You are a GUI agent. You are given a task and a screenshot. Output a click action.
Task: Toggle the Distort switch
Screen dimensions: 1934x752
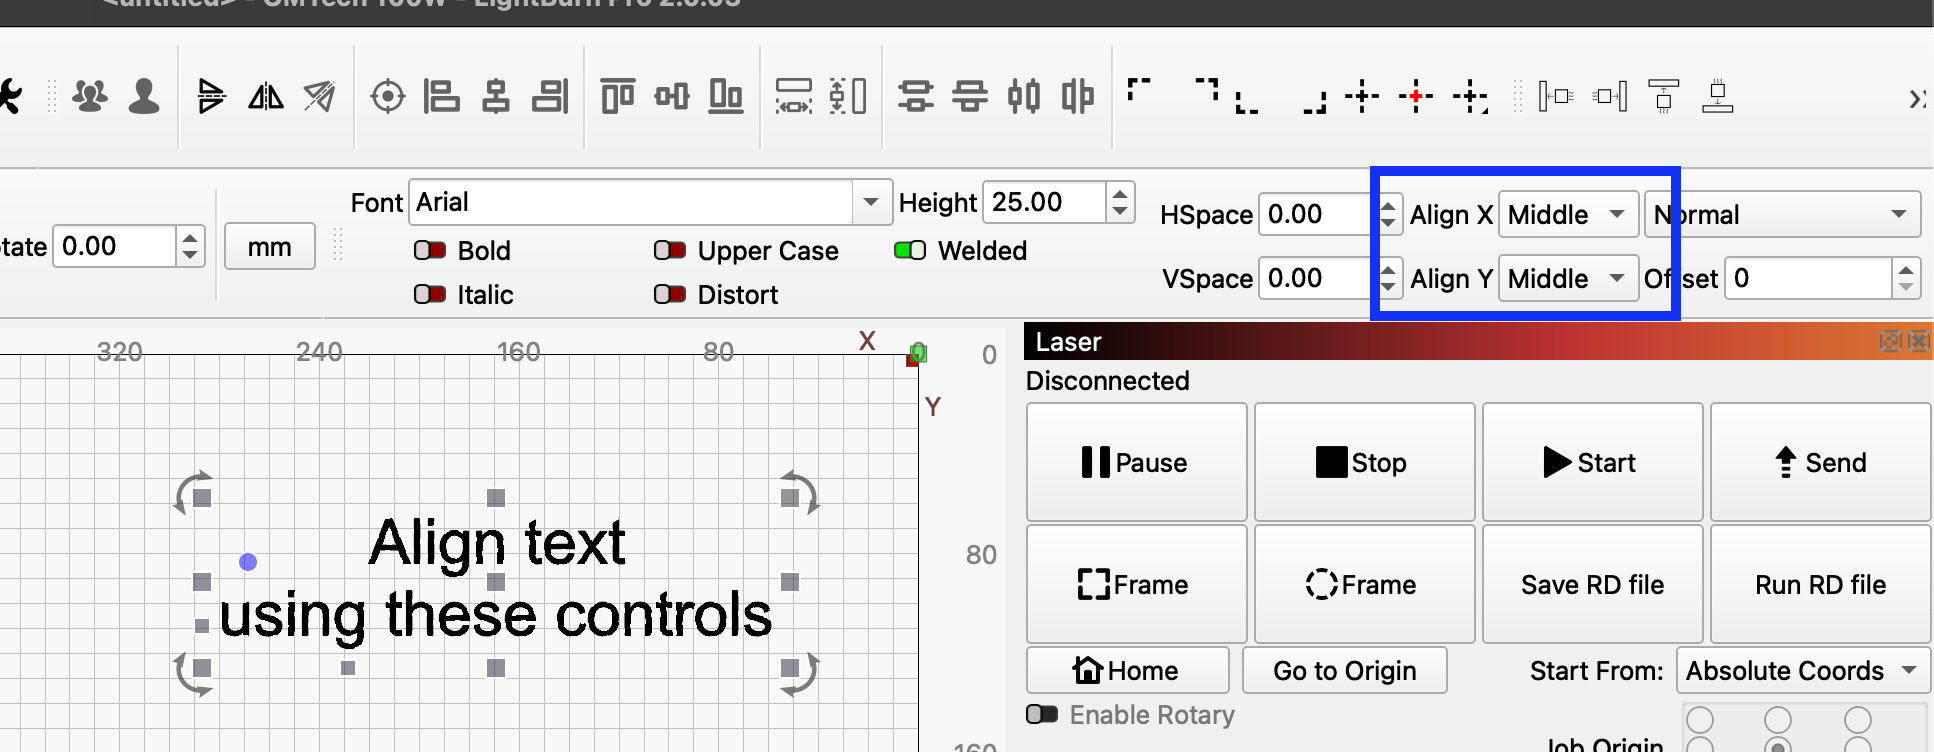point(670,294)
